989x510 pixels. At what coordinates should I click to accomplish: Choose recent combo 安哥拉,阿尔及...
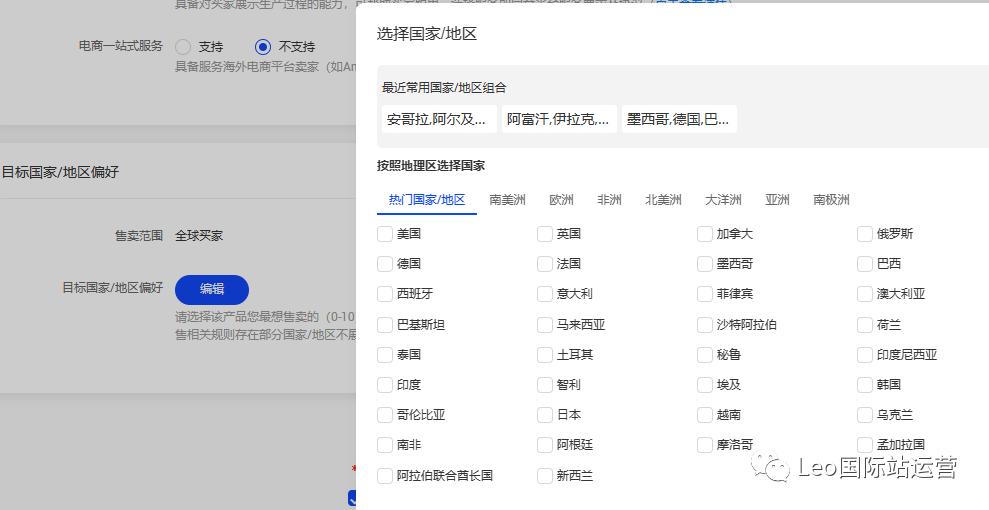(439, 119)
